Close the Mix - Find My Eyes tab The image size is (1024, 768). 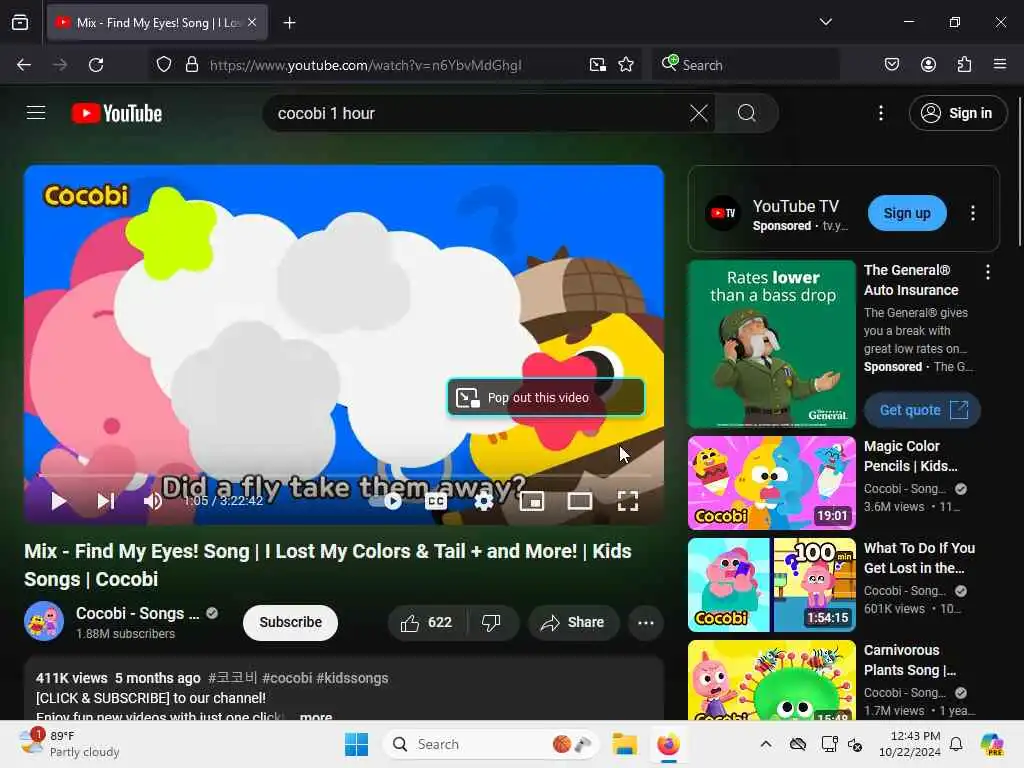(x=252, y=23)
